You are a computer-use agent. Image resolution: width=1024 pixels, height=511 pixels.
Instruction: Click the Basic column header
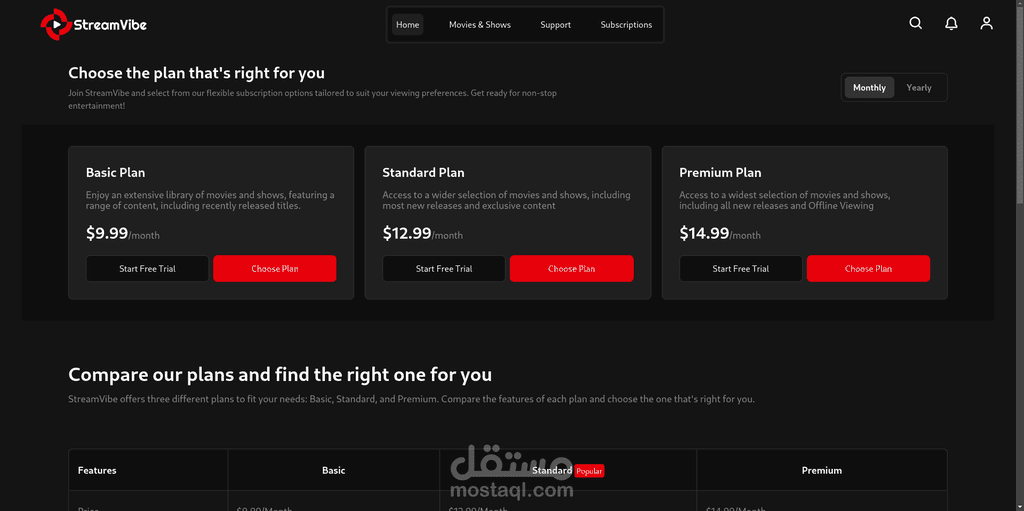coord(334,470)
